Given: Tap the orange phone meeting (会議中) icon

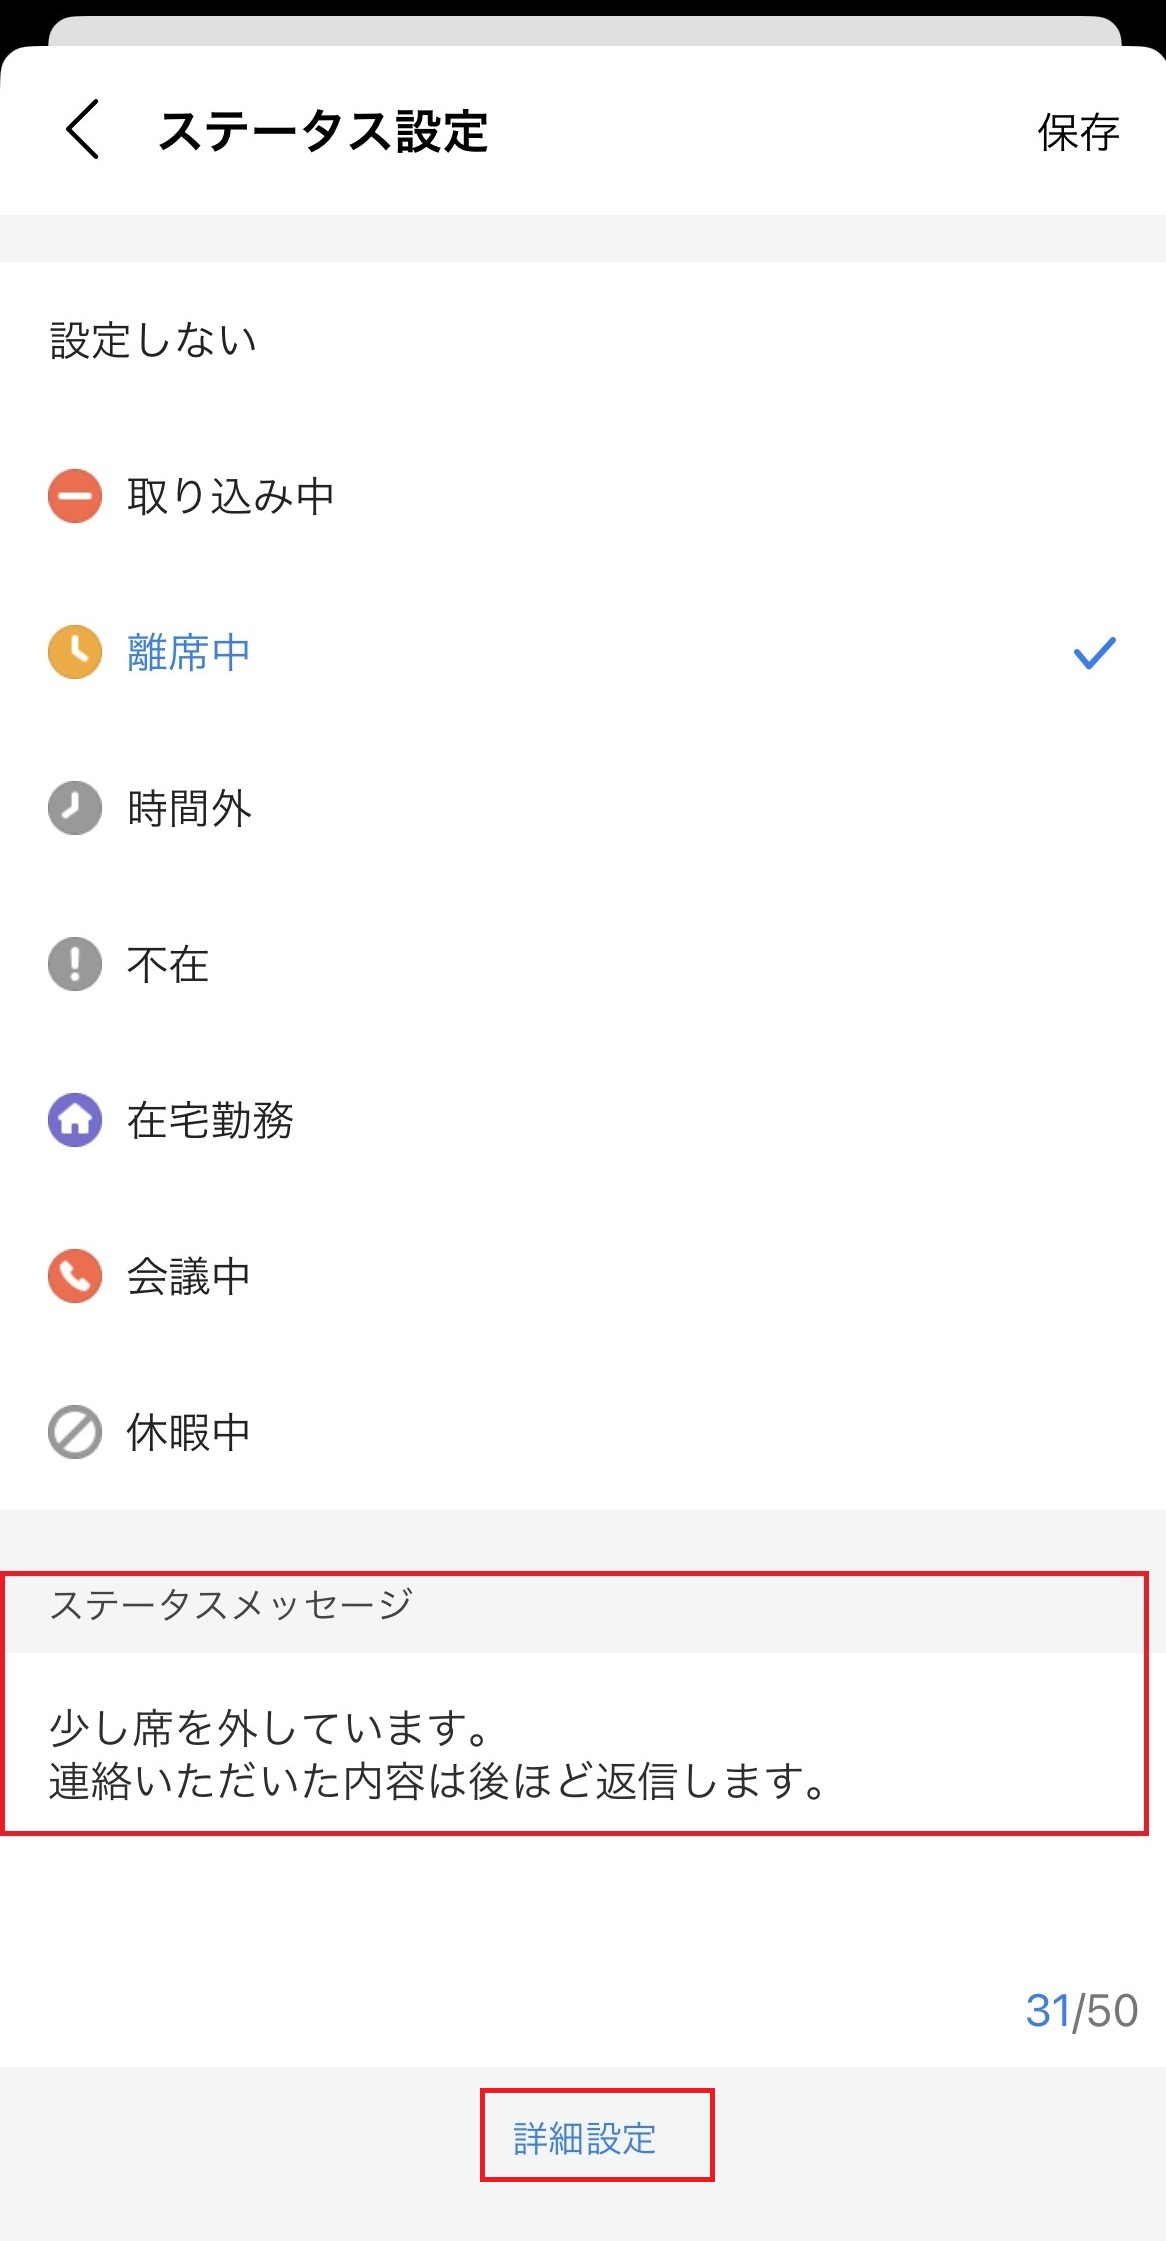Looking at the screenshot, I should pos(75,1276).
